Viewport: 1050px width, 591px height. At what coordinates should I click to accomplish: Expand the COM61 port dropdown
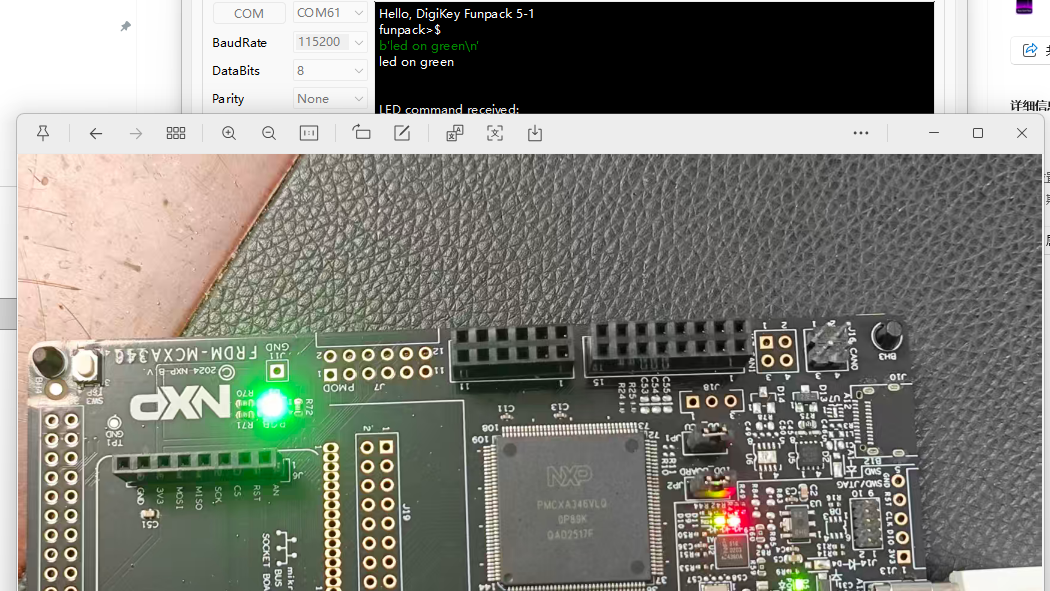(331, 13)
